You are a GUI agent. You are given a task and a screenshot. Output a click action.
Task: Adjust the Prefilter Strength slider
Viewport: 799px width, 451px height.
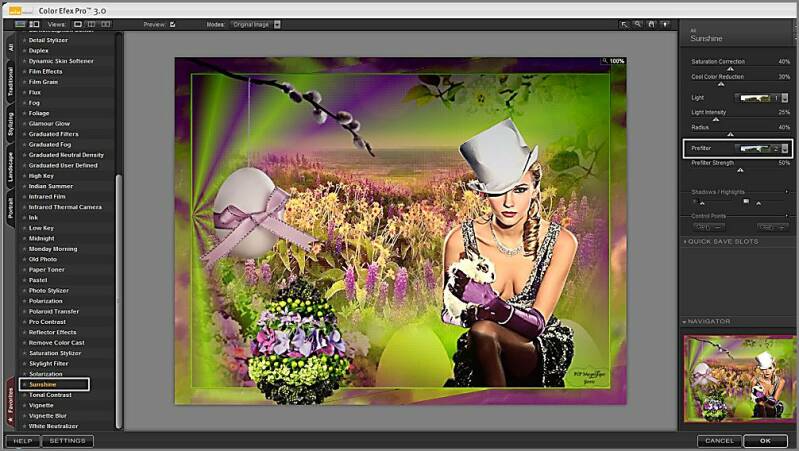[740, 170]
